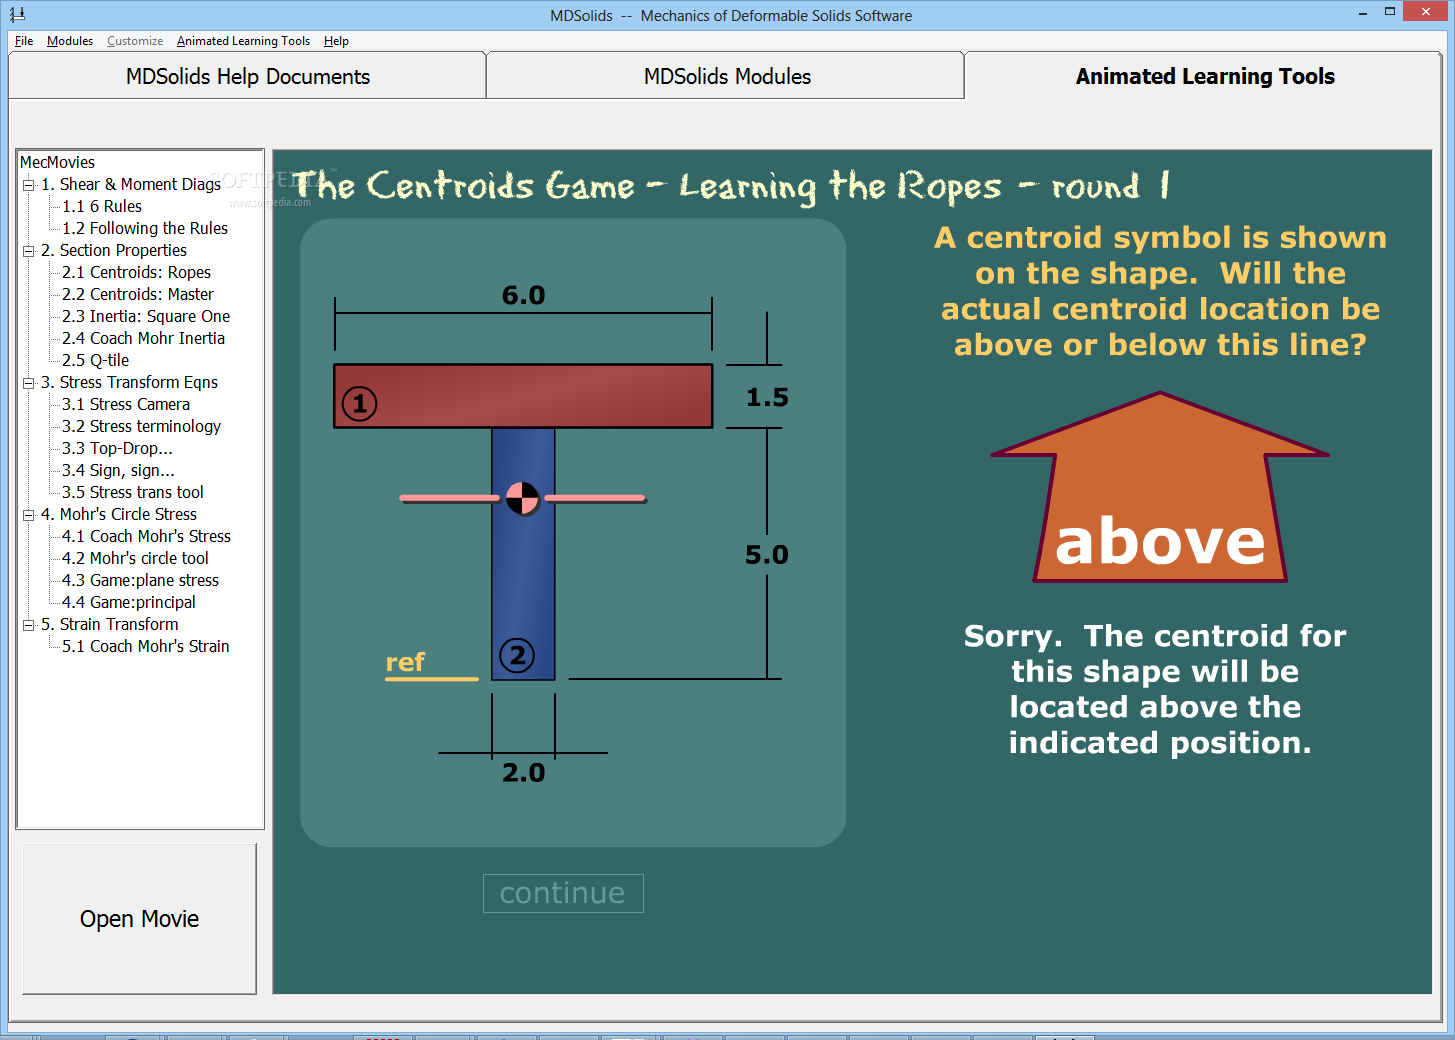The image size is (1455, 1040).
Task: Click the centroid symbol on the T-shape
Action: [522, 497]
